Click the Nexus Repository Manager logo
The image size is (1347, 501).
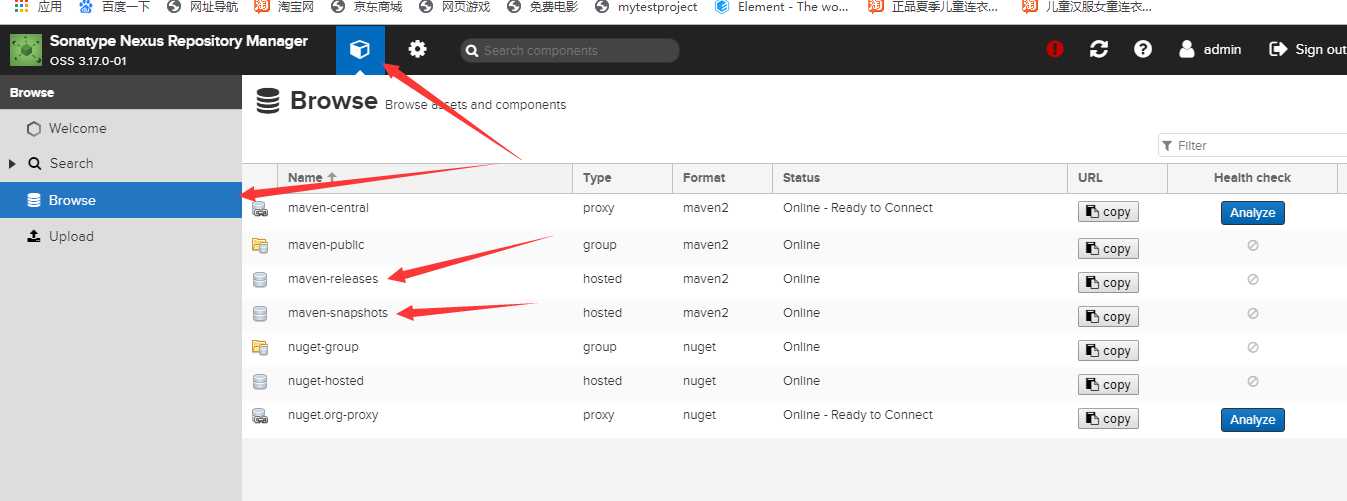click(x=24, y=50)
